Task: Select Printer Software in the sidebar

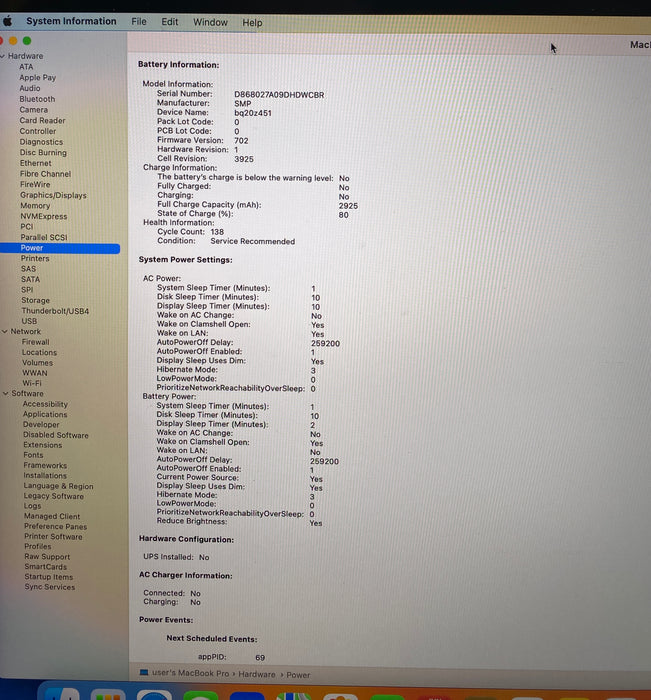Action: 53,536
